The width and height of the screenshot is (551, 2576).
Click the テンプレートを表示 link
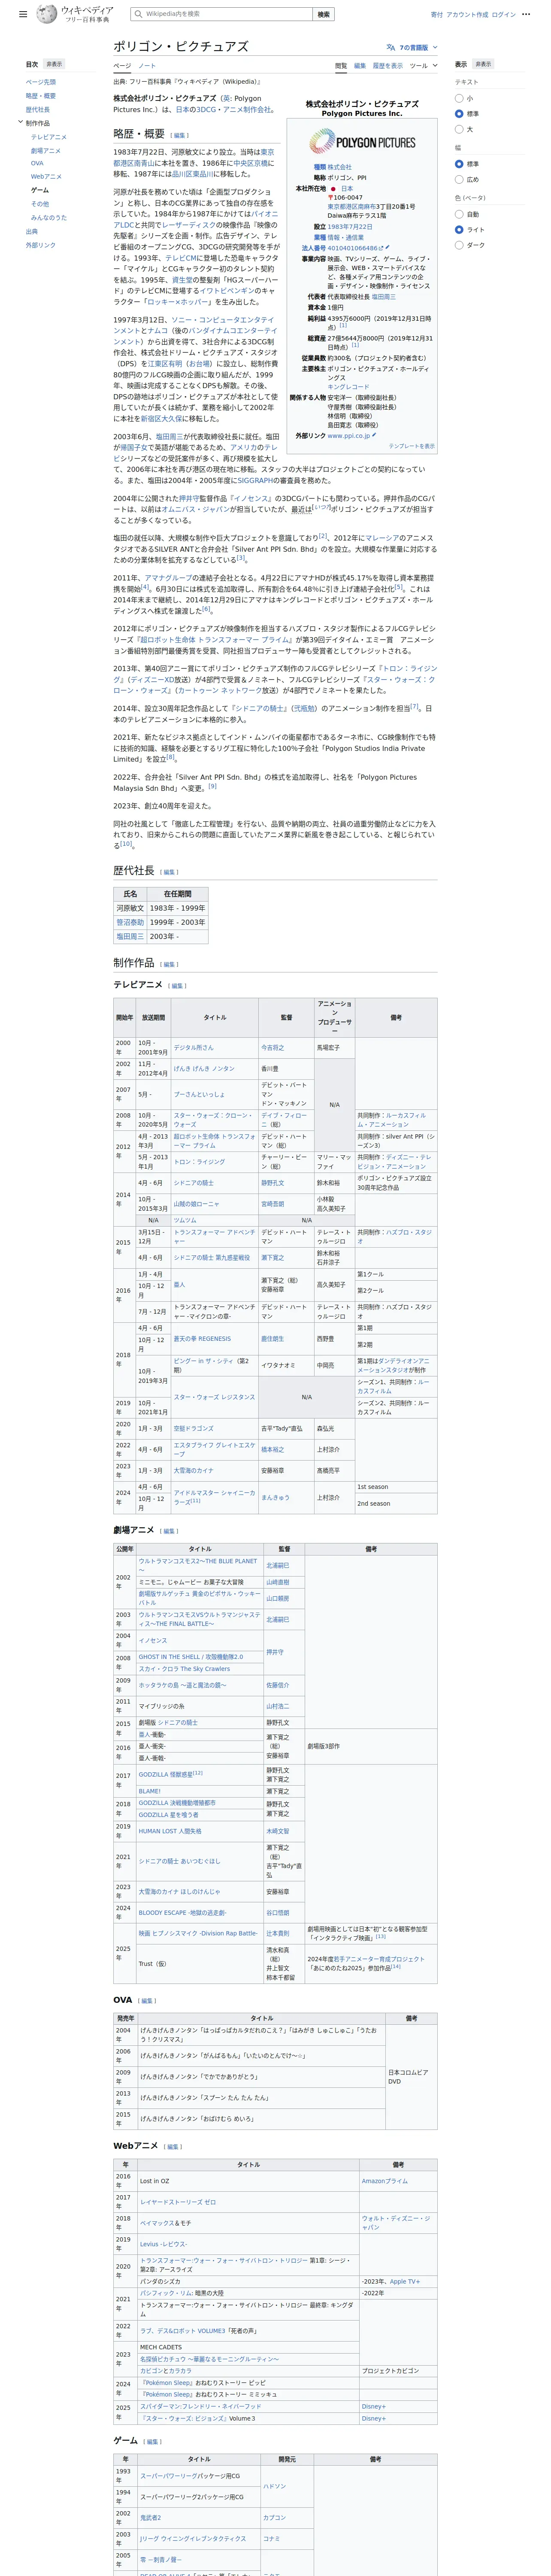pos(412,446)
